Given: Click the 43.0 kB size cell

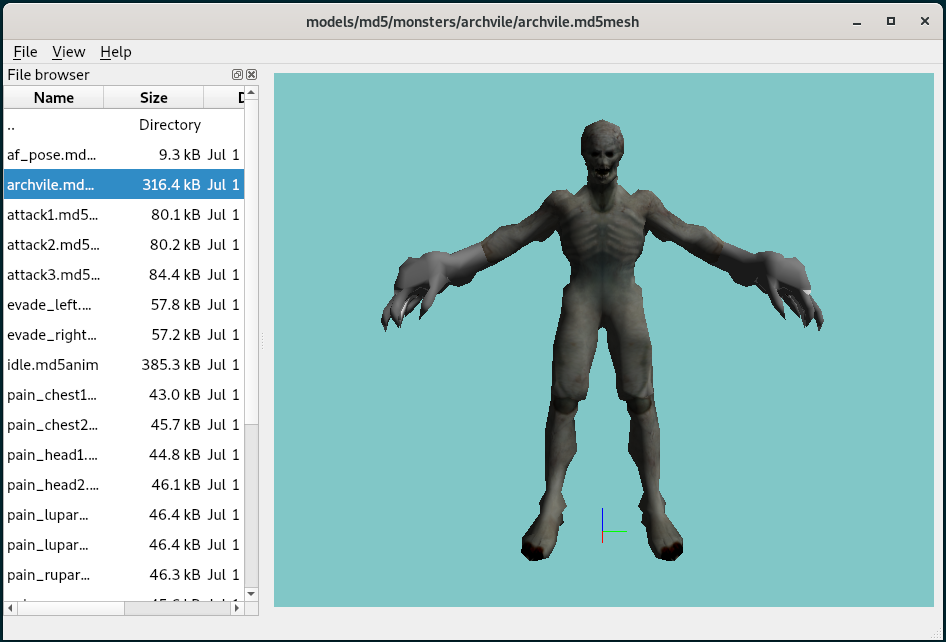Looking at the screenshot, I should 175,395.
